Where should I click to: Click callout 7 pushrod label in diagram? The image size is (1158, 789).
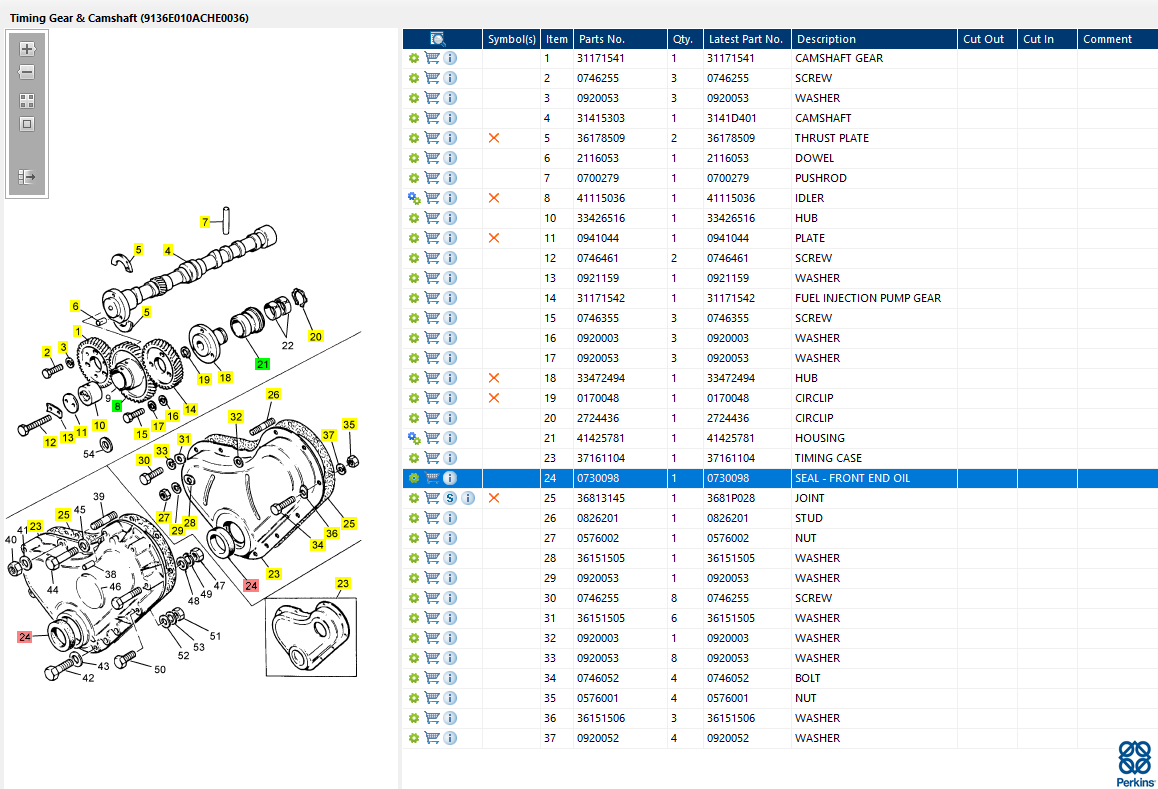coord(205,222)
